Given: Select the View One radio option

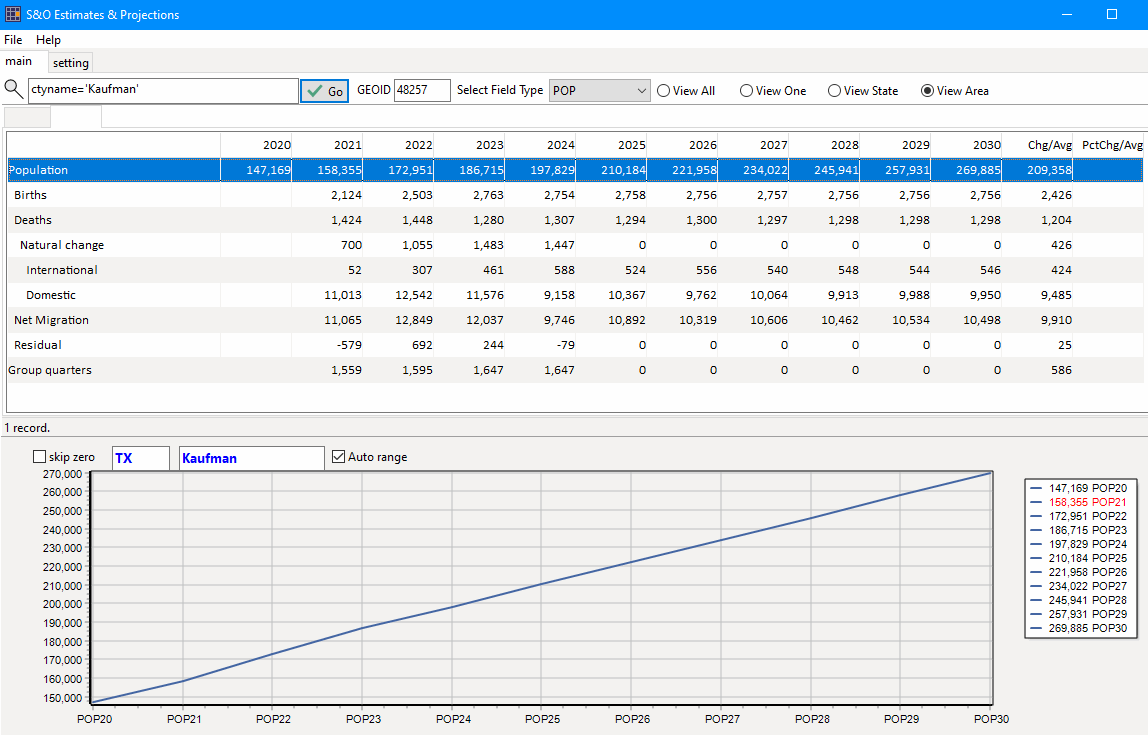Looking at the screenshot, I should point(746,91).
